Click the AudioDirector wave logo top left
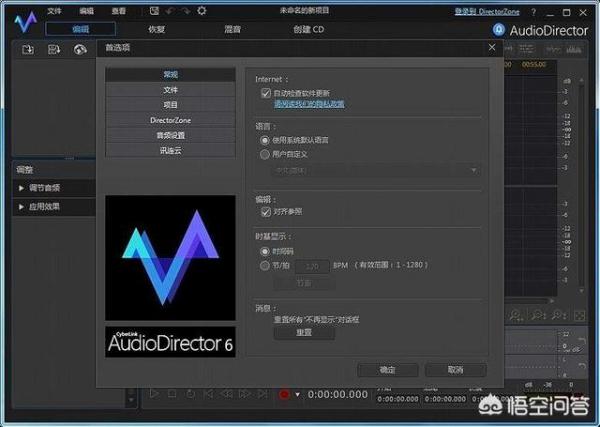 click(x=26, y=22)
